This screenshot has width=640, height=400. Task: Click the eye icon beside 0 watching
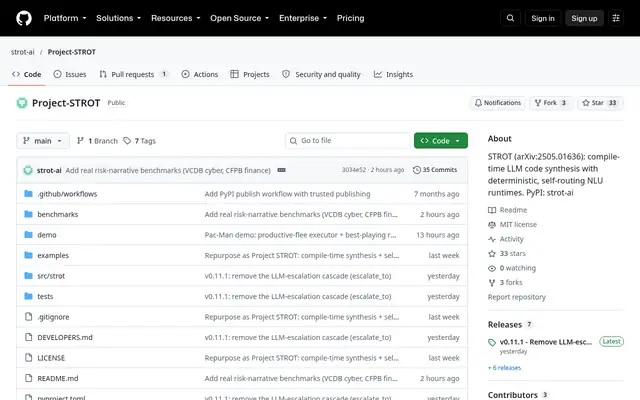tap(492, 268)
